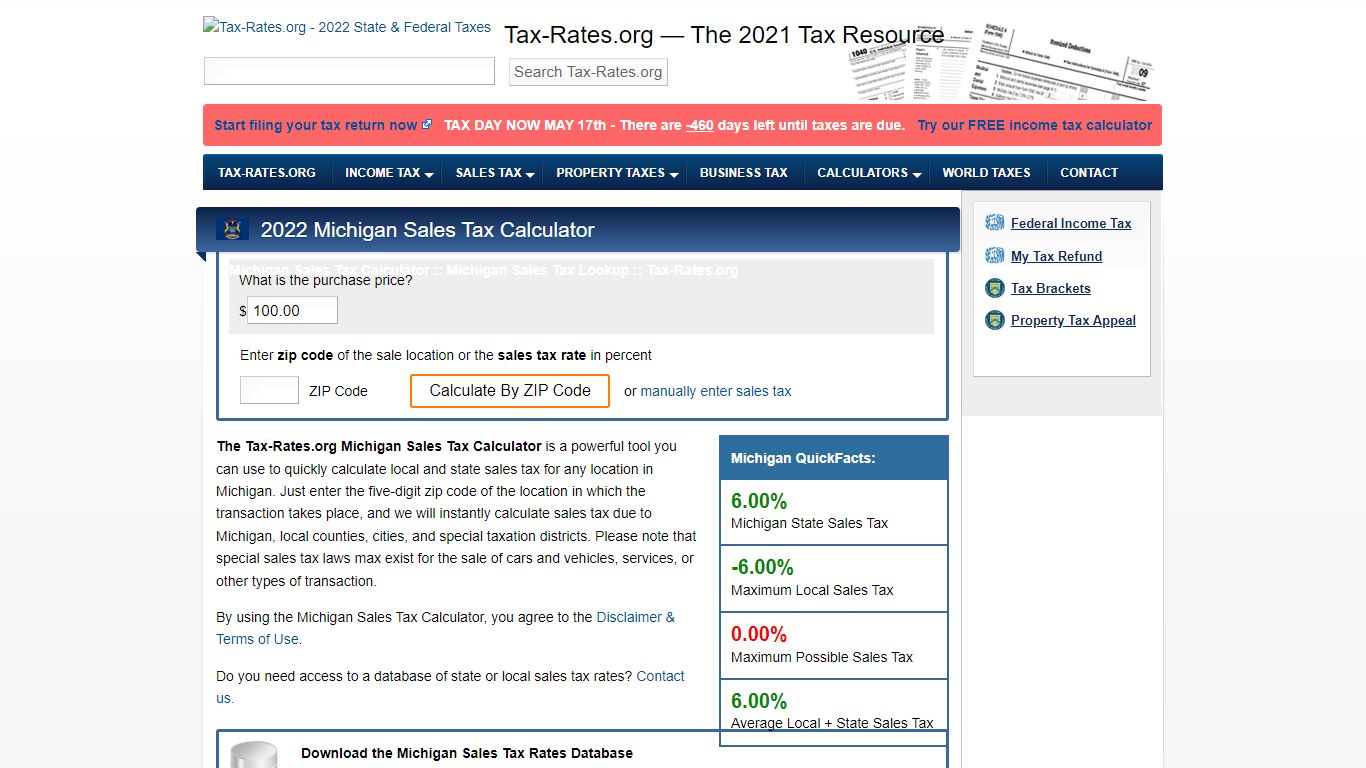Image resolution: width=1366 pixels, height=768 pixels.
Task: Focus the site search text box
Action: pos(349,71)
